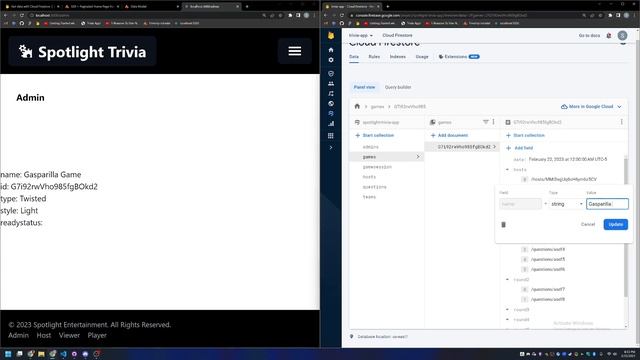Open Project Overview home icon in Firebase sidebar

(x=331, y=50)
